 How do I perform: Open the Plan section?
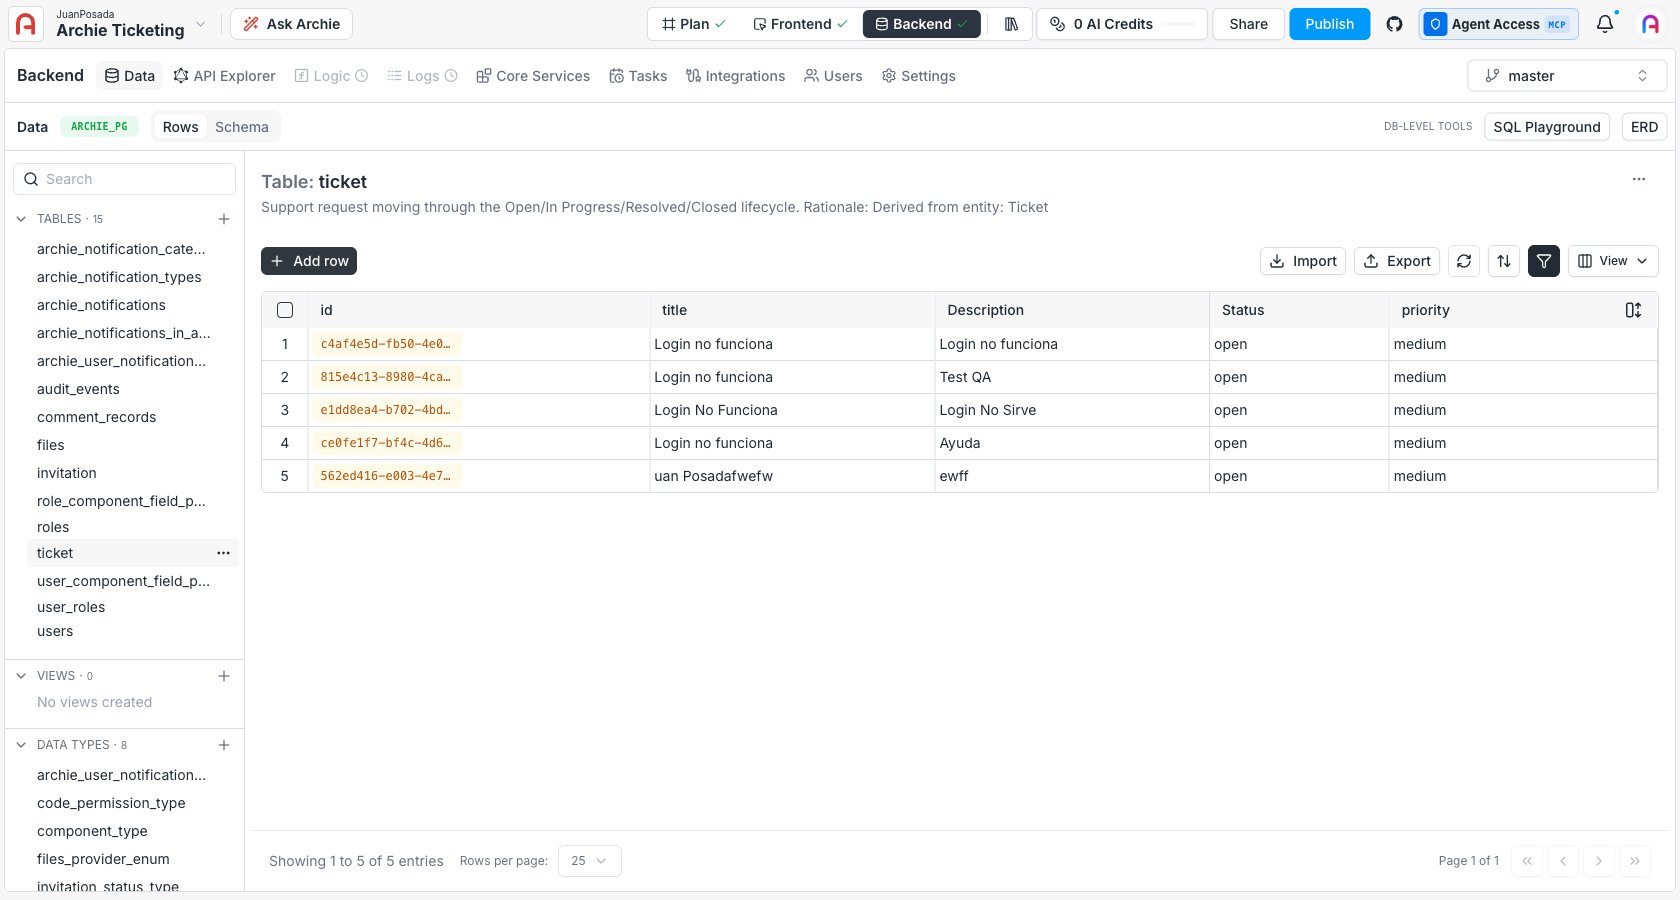694,24
